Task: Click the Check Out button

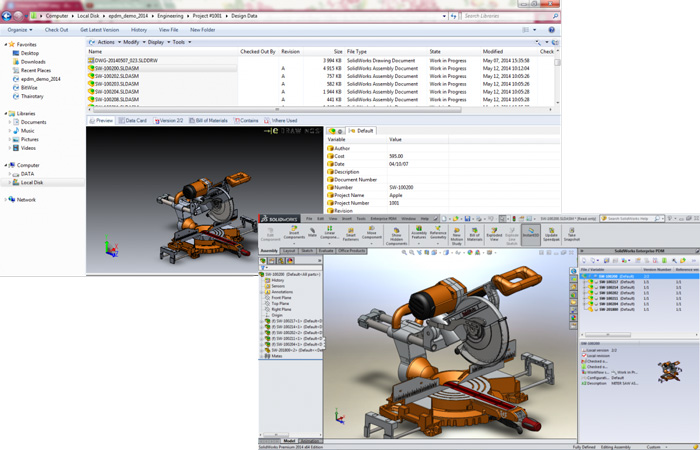Action: click(56, 30)
